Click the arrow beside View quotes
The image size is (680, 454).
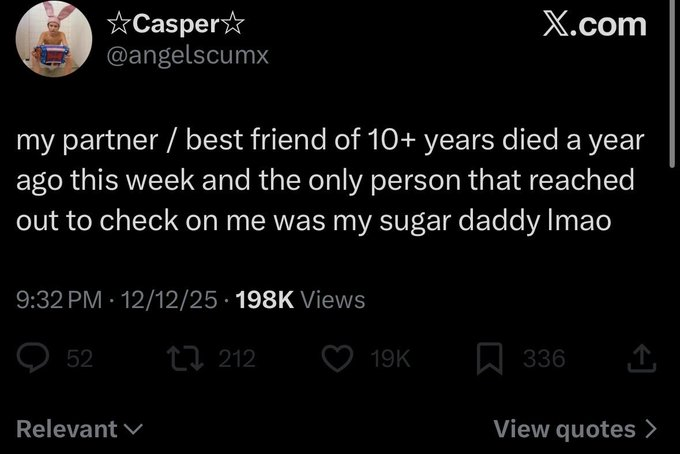[652, 430]
